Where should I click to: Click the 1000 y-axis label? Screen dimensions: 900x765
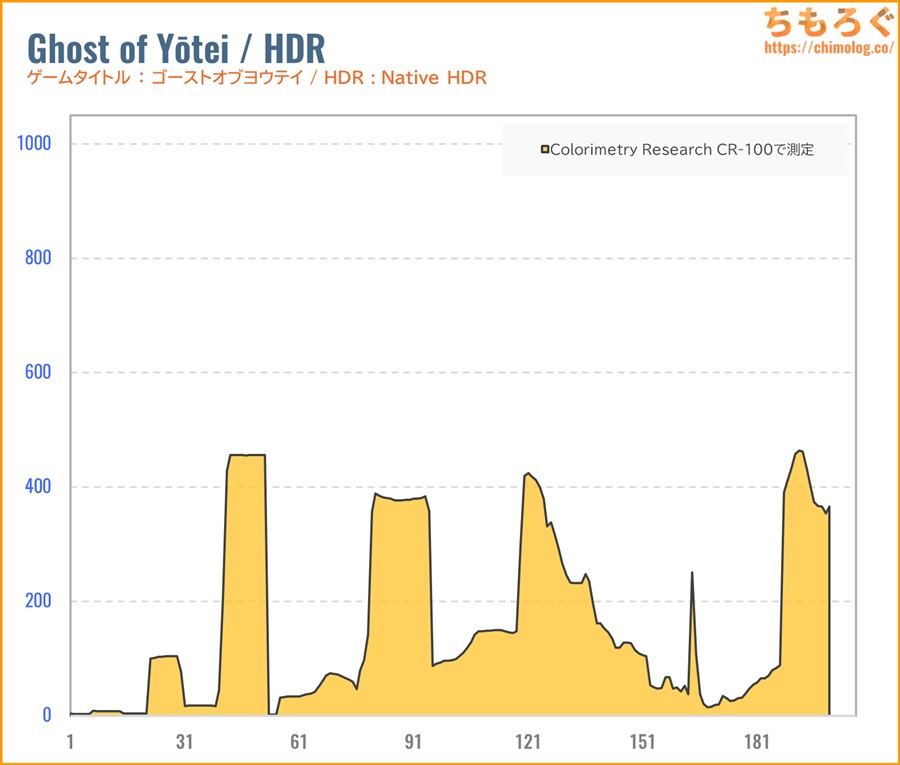click(x=35, y=144)
